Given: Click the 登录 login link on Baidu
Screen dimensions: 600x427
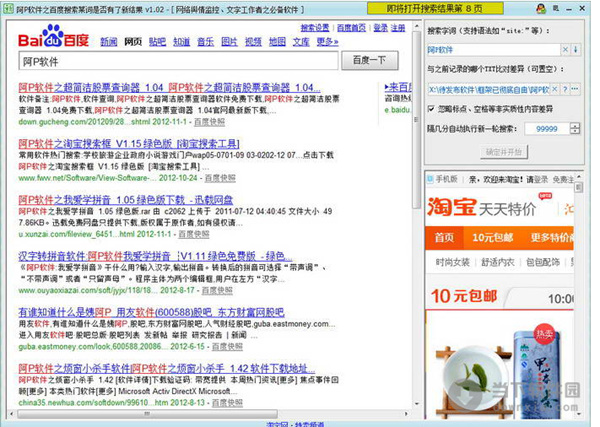Looking at the screenshot, I should (380, 28).
